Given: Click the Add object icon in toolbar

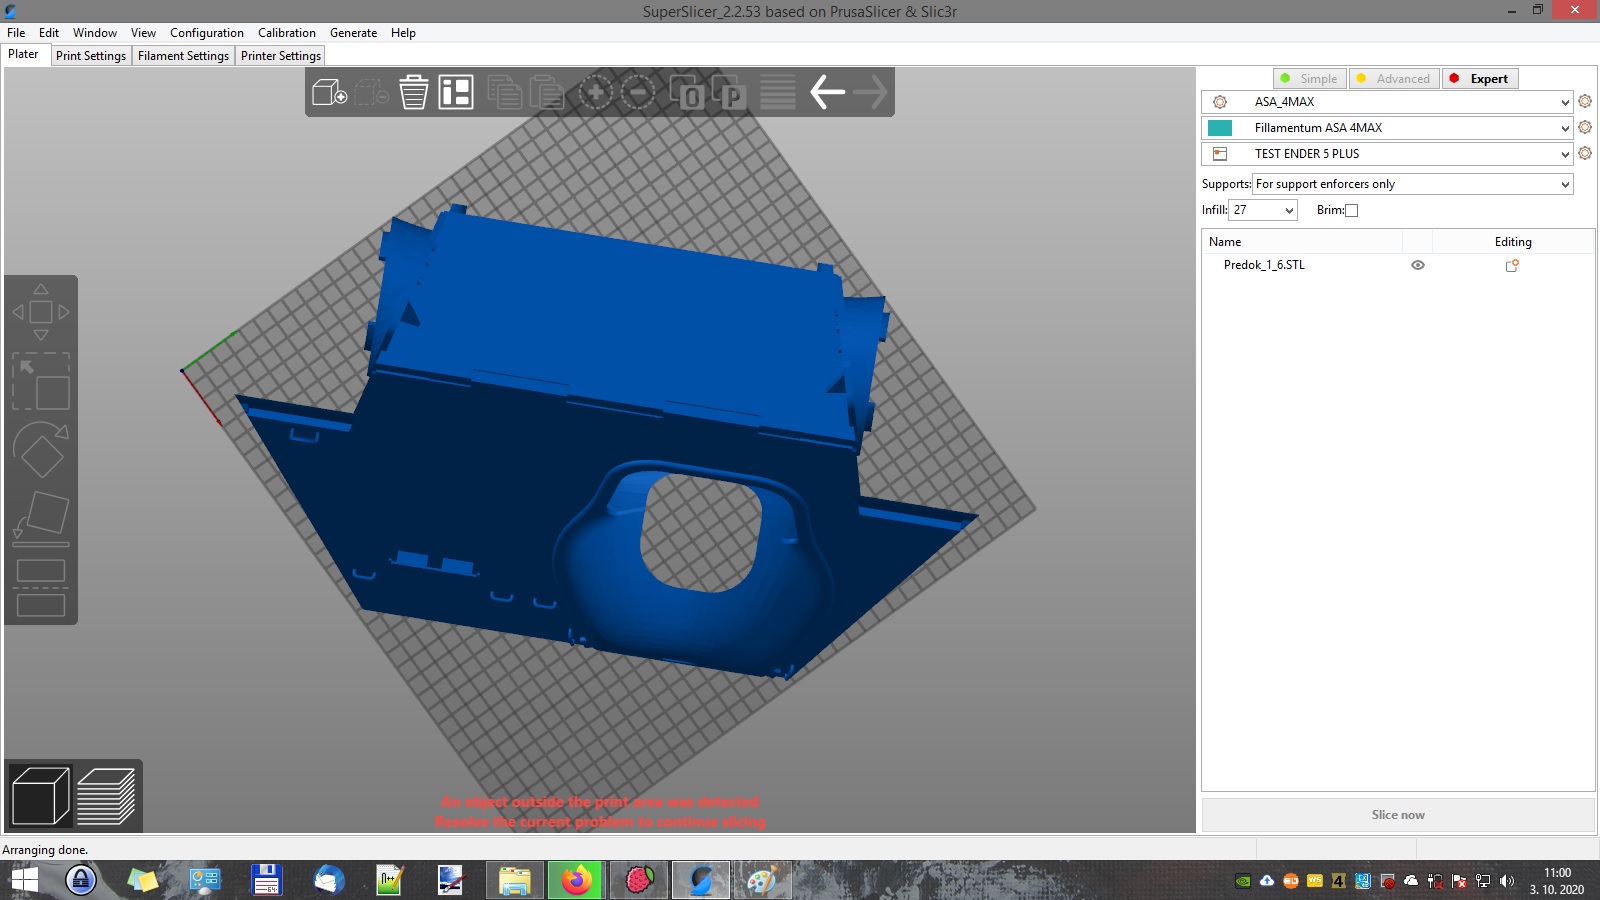Looking at the screenshot, I should click(329, 92).
